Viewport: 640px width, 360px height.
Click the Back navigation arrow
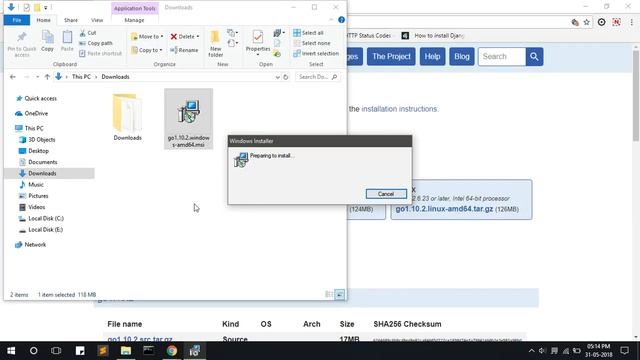tap(13, 77)
